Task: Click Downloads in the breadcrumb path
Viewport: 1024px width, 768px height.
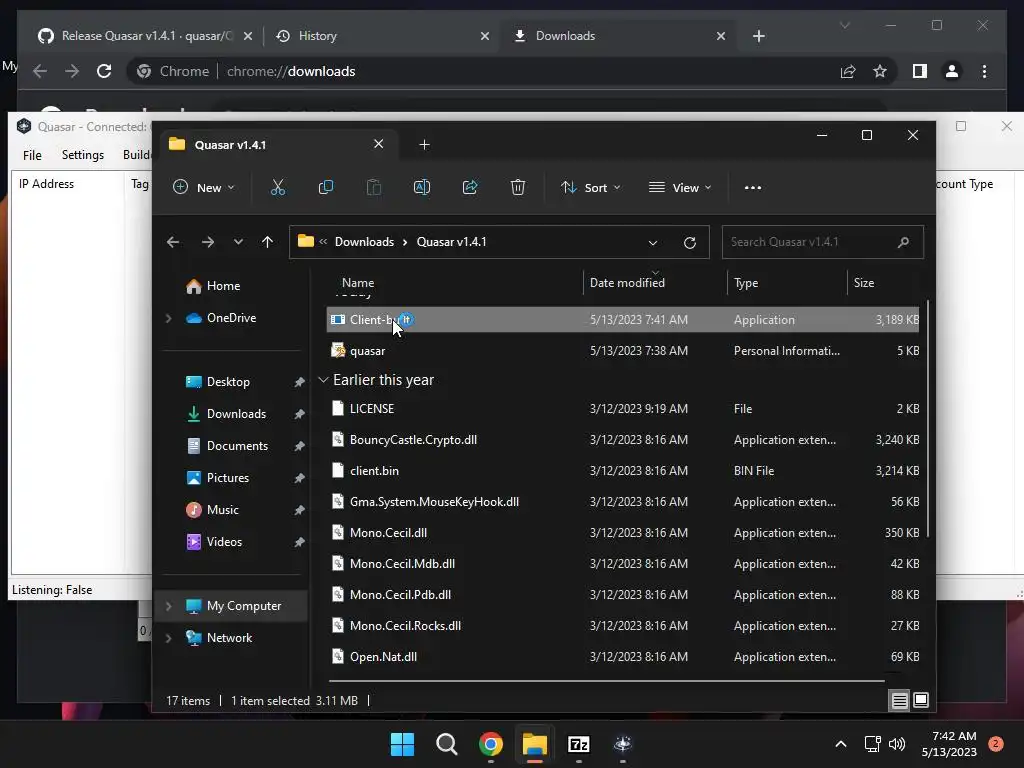Action: [x=364, y=242]
